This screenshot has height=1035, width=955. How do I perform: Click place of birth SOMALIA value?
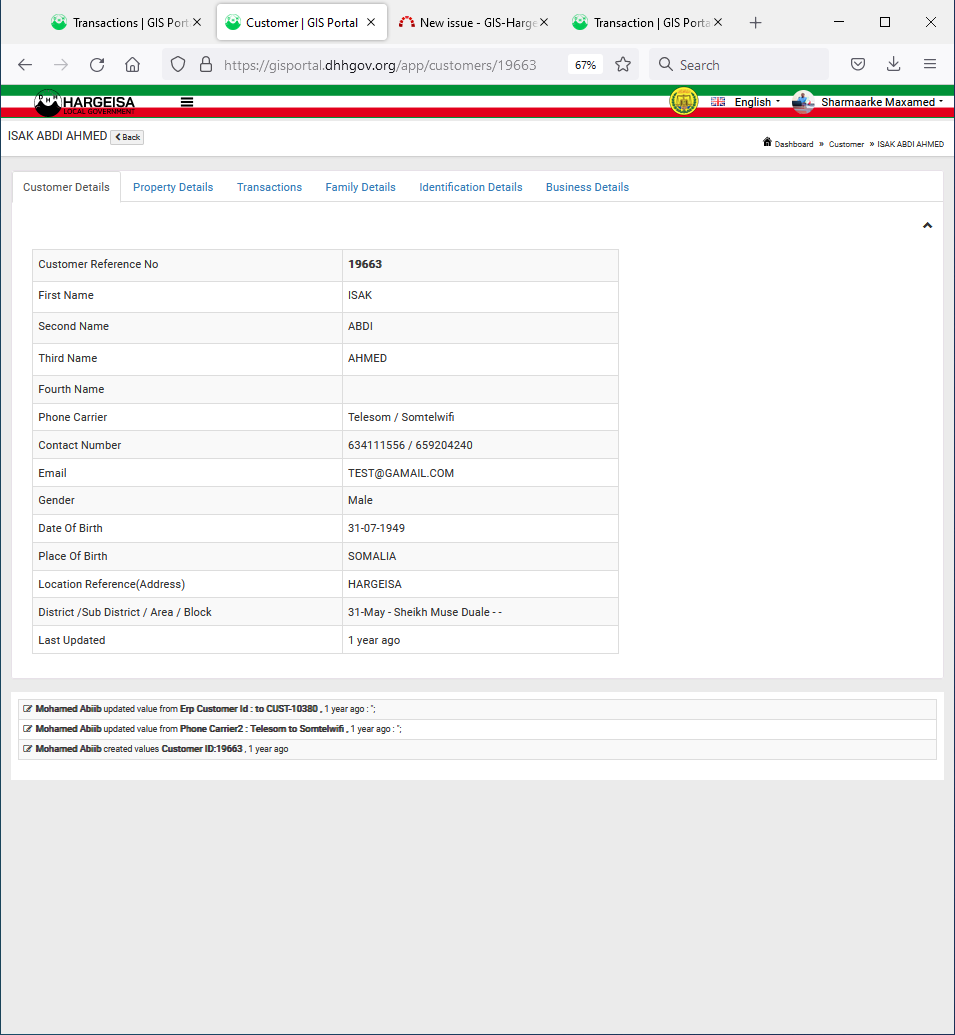point(372,556)
